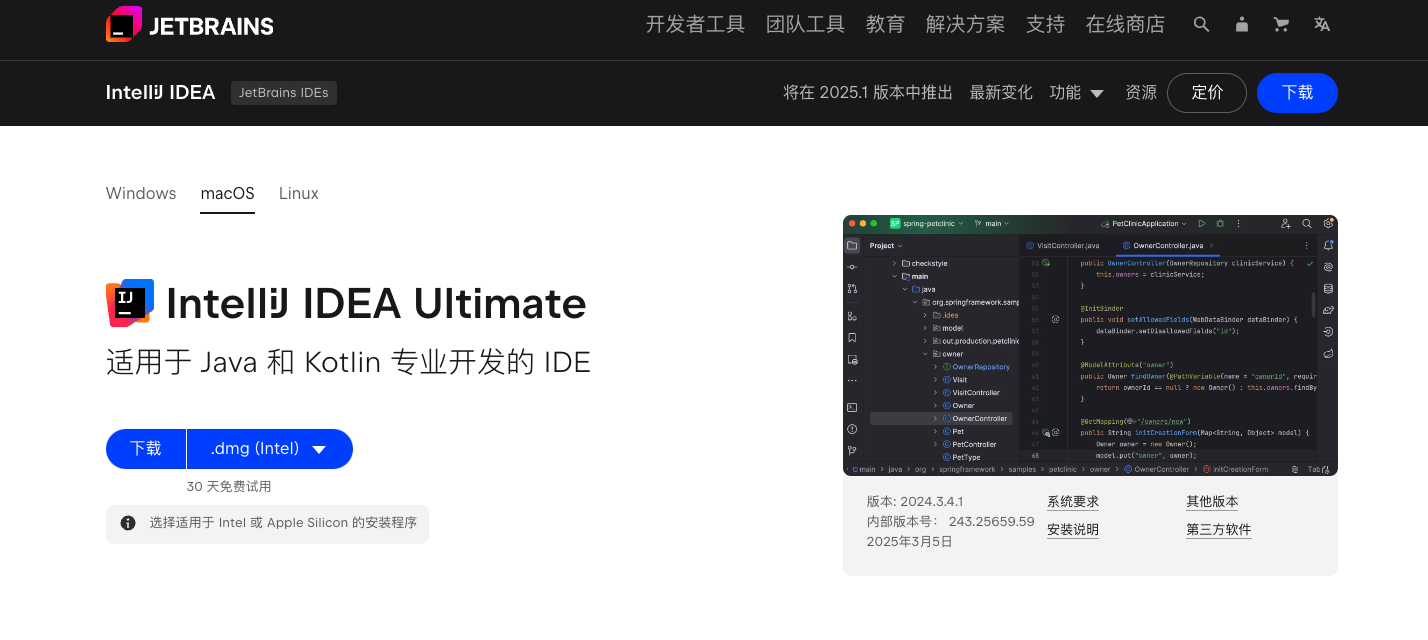This screenshot has width=1428, height=640.
Task: Click the language translation icon
Action: (1322, 25)
